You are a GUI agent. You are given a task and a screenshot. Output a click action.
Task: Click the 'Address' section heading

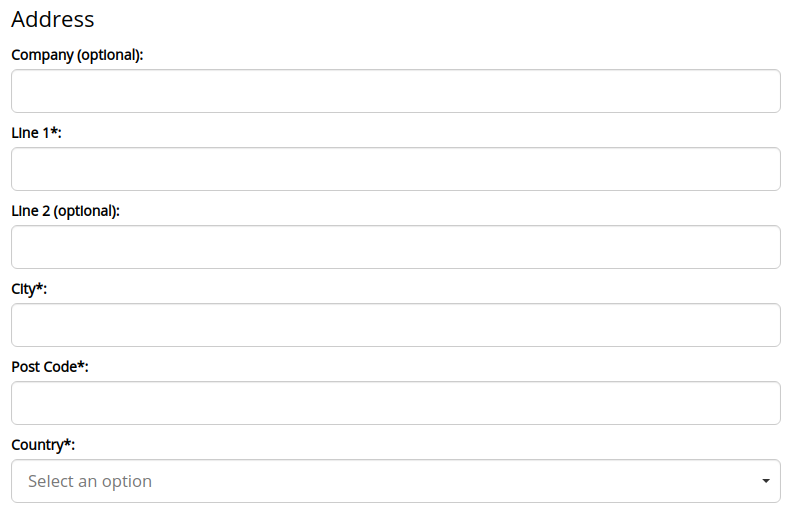tap(53, 19)
